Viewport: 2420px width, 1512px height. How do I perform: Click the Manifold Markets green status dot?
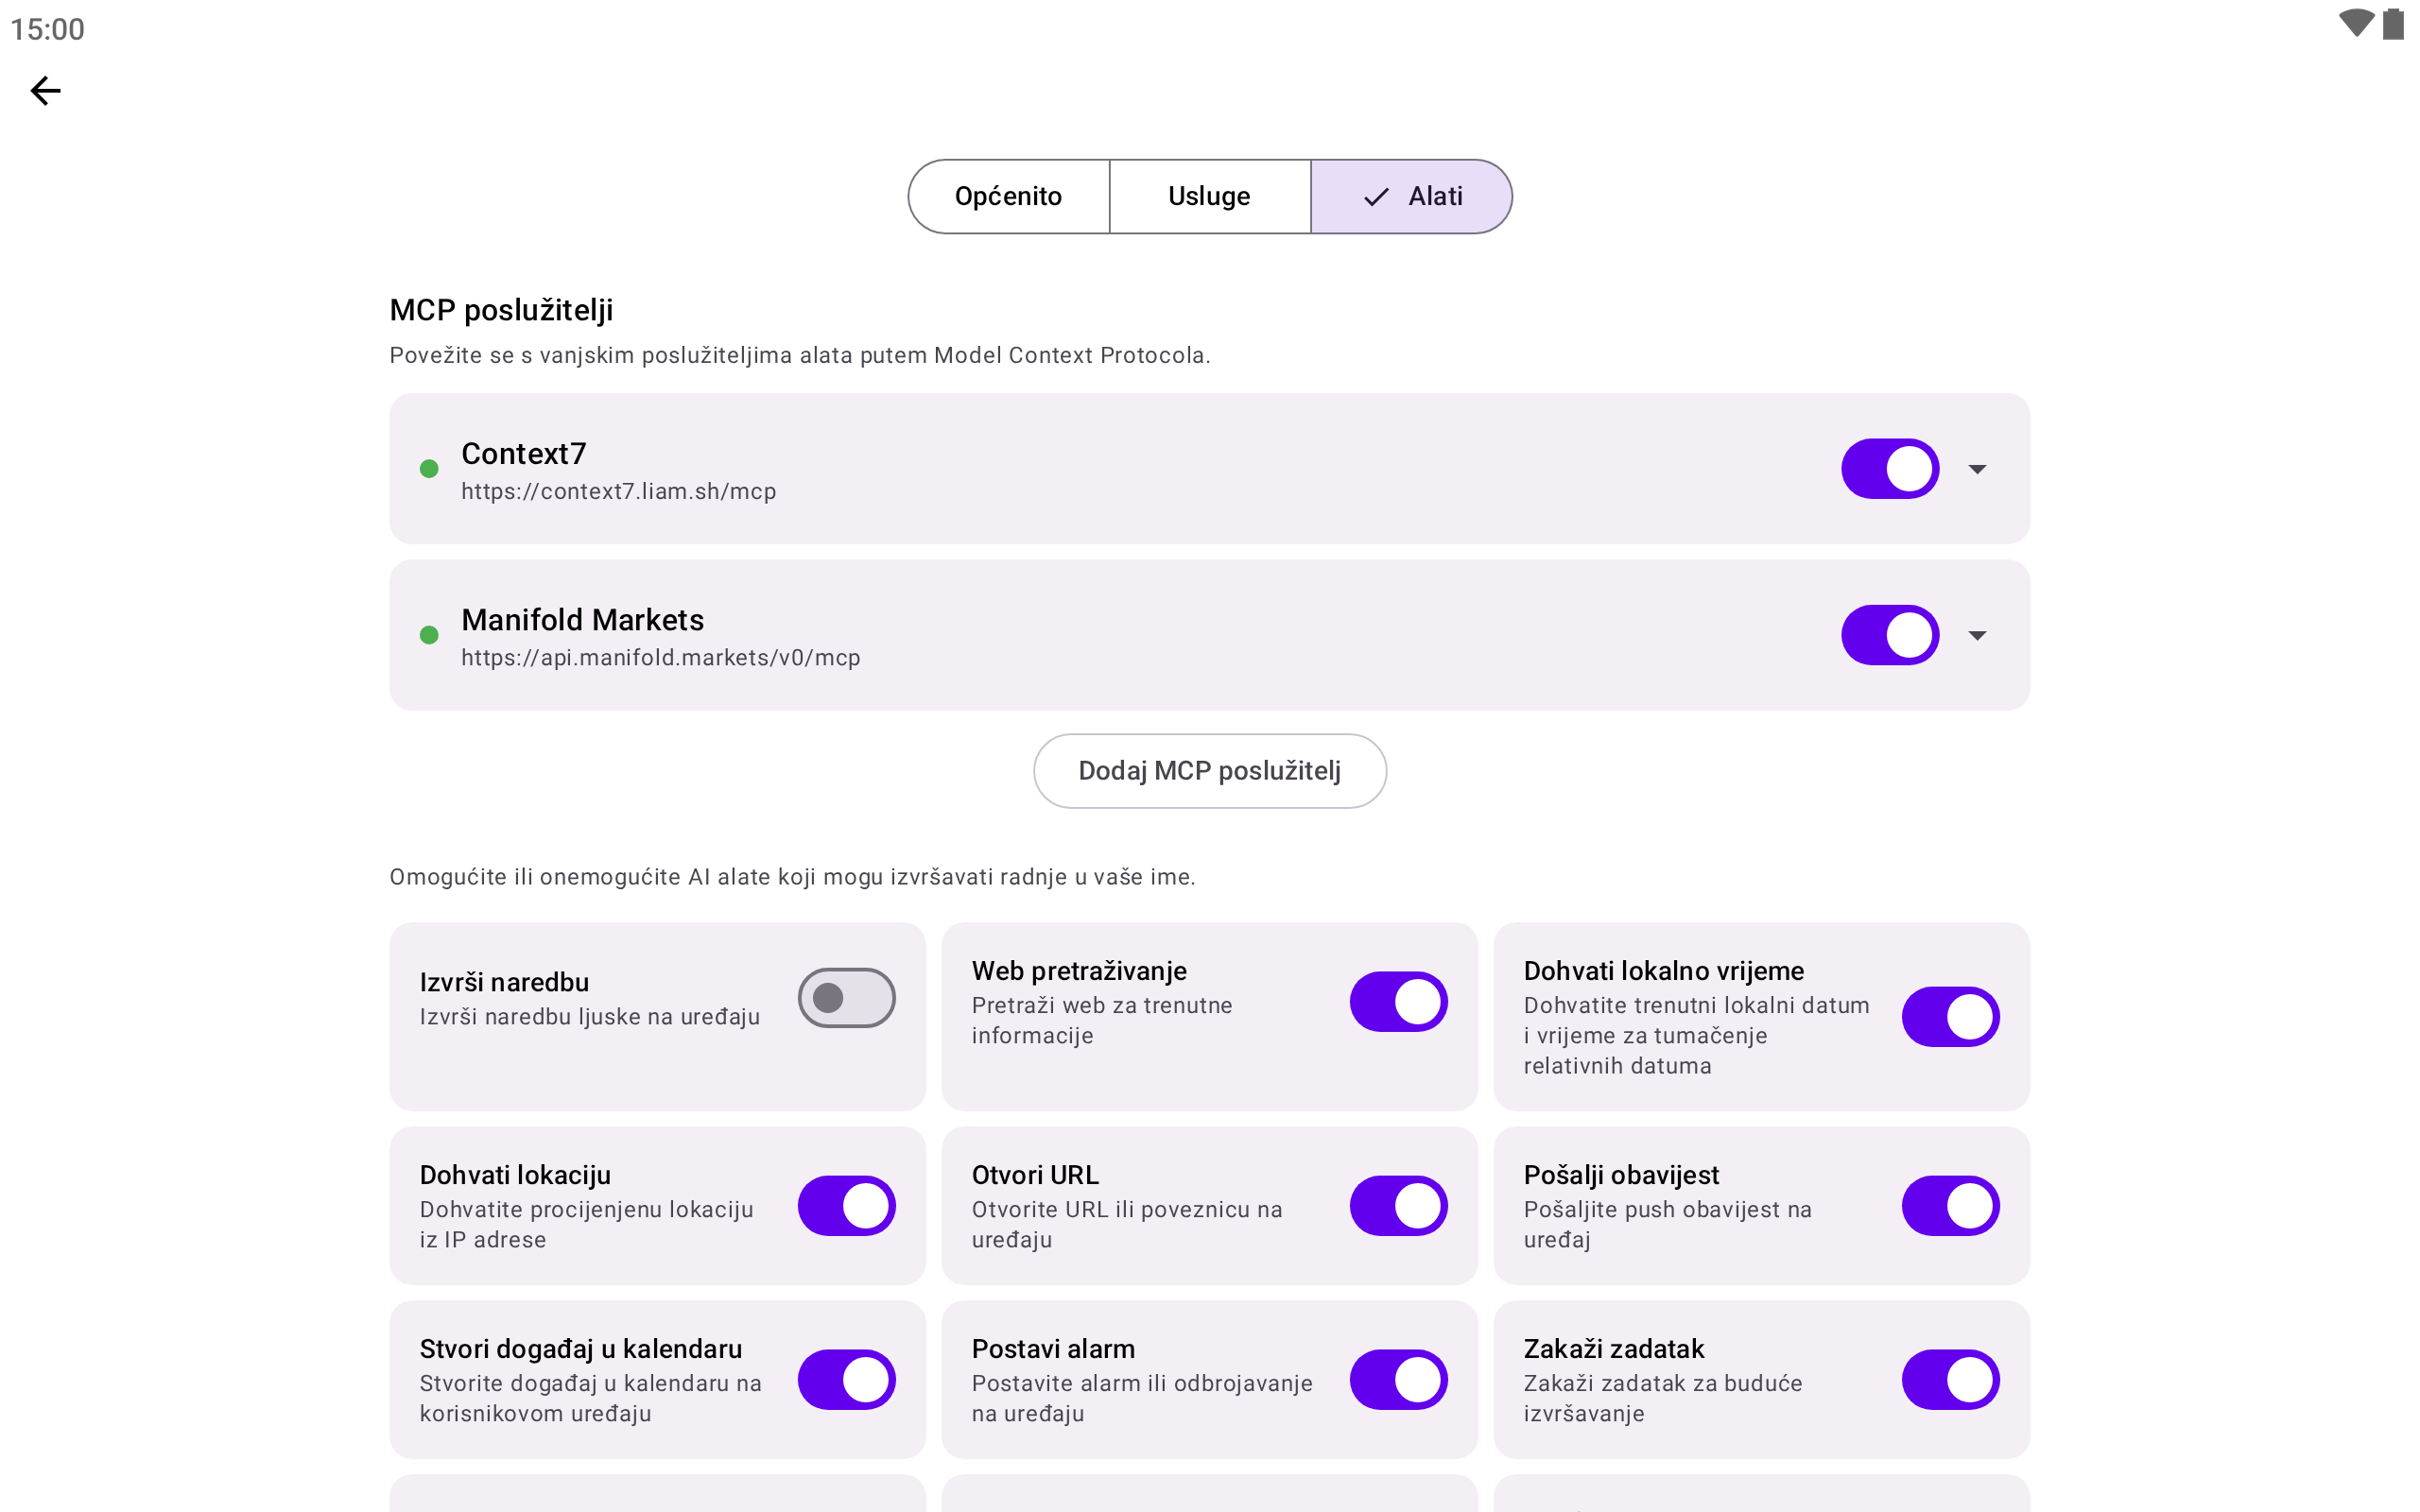click(429, 635)
